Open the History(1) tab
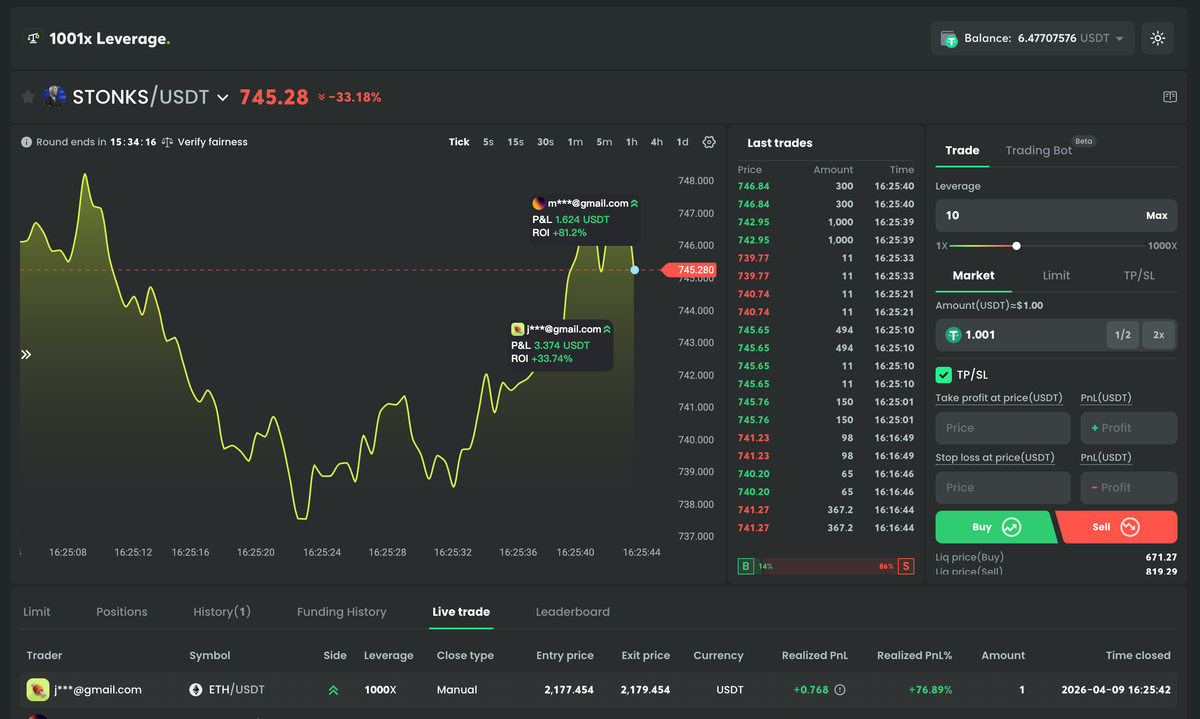Screen dimensions: 1200x719 coord(222,612)
